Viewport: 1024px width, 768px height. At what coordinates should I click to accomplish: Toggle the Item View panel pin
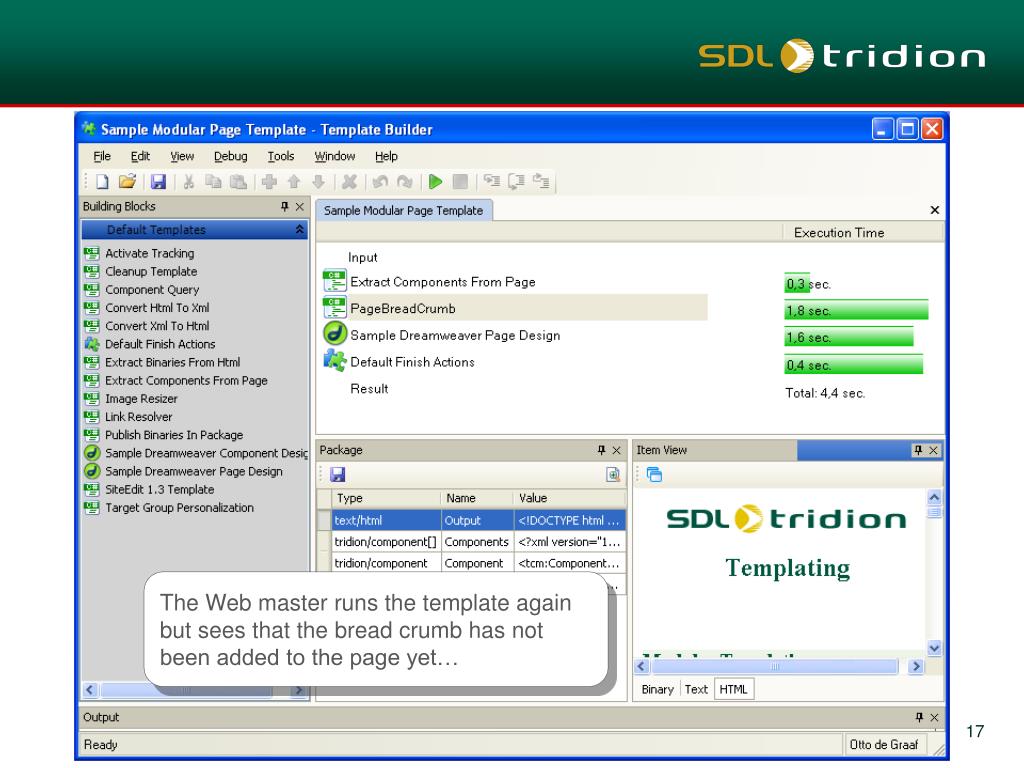pos(918,450)
